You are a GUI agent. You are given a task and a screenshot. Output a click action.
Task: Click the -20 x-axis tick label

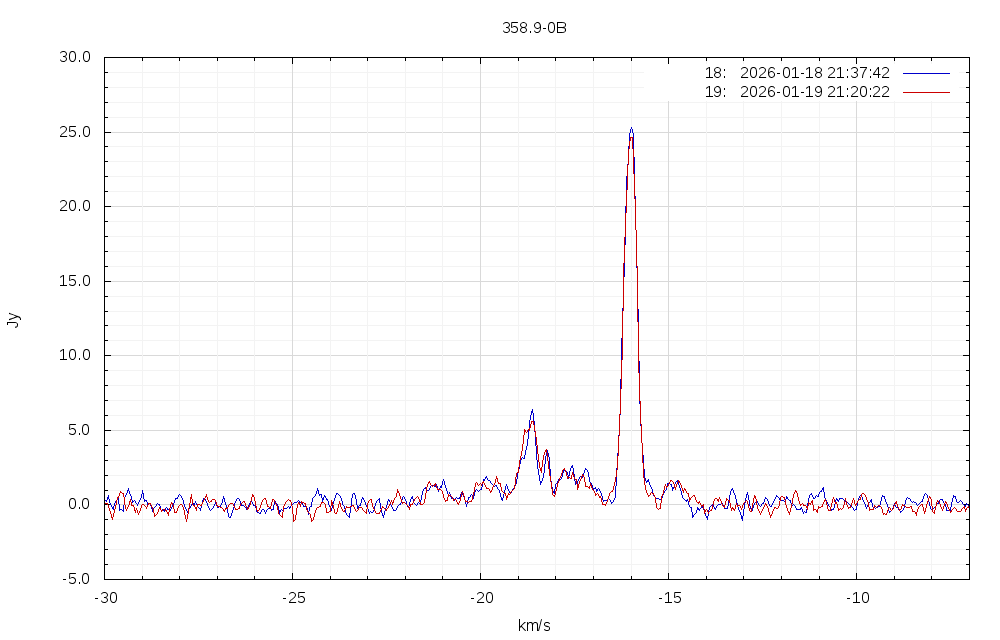click(x=480, y=597)
